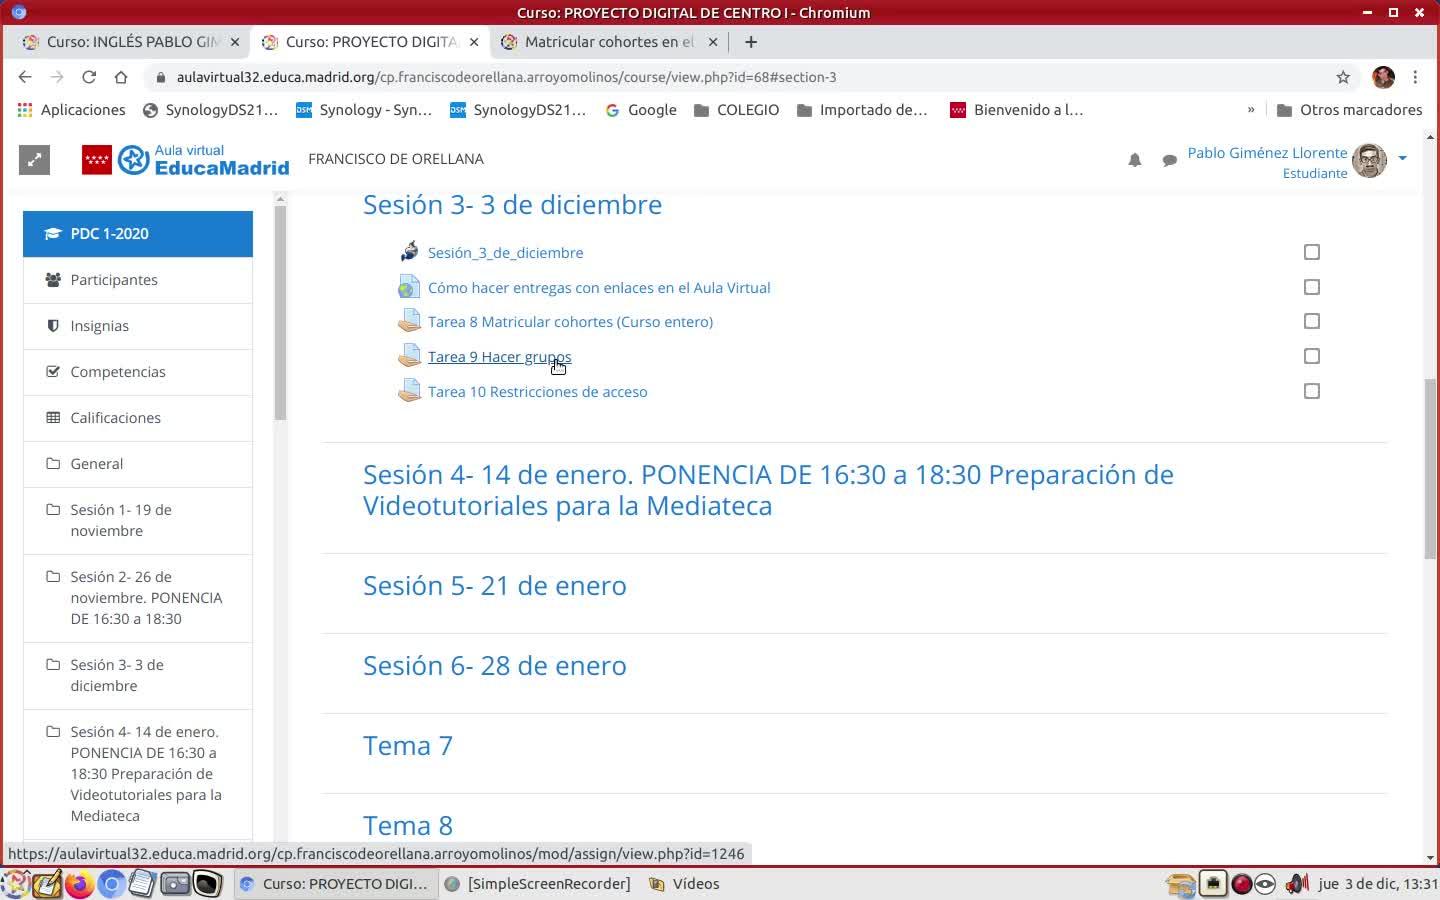Mark Sesión_3_de_diciembre as completed
1440x900 pixels.
click(1312, 252)
